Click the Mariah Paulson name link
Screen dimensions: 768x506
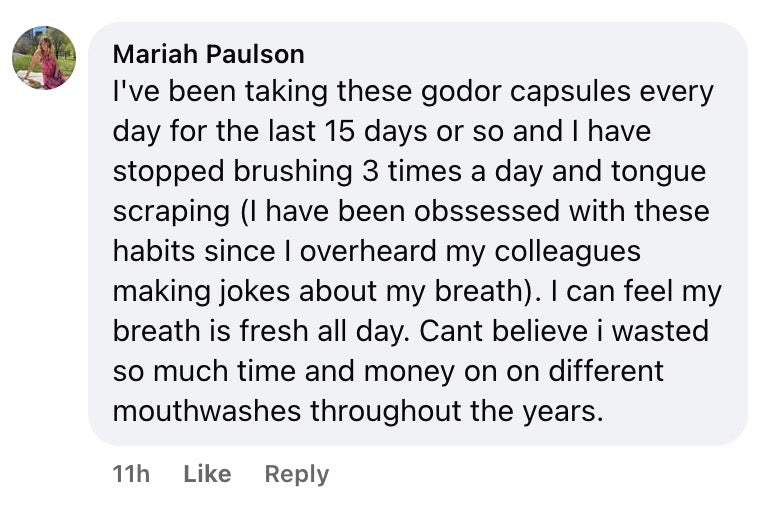tap(208, 53)
